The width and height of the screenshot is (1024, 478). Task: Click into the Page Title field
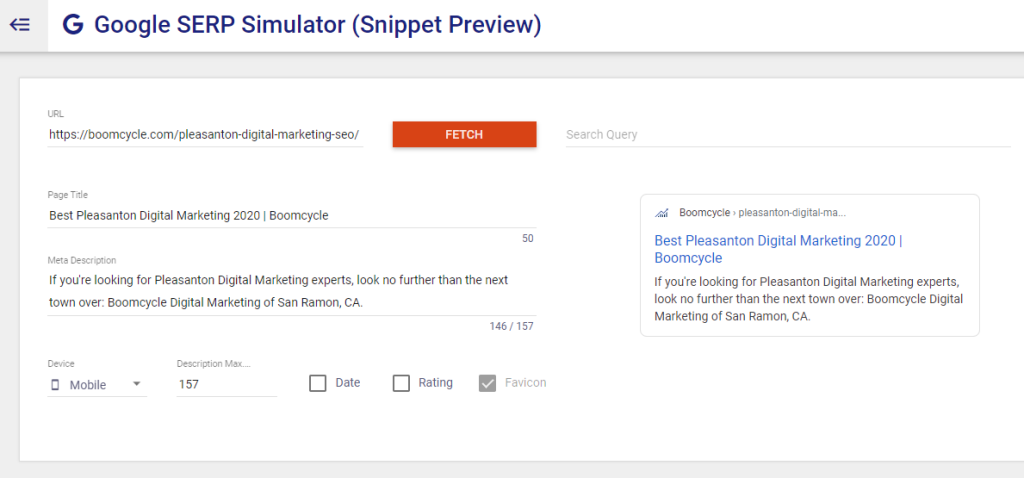(290, 215)
